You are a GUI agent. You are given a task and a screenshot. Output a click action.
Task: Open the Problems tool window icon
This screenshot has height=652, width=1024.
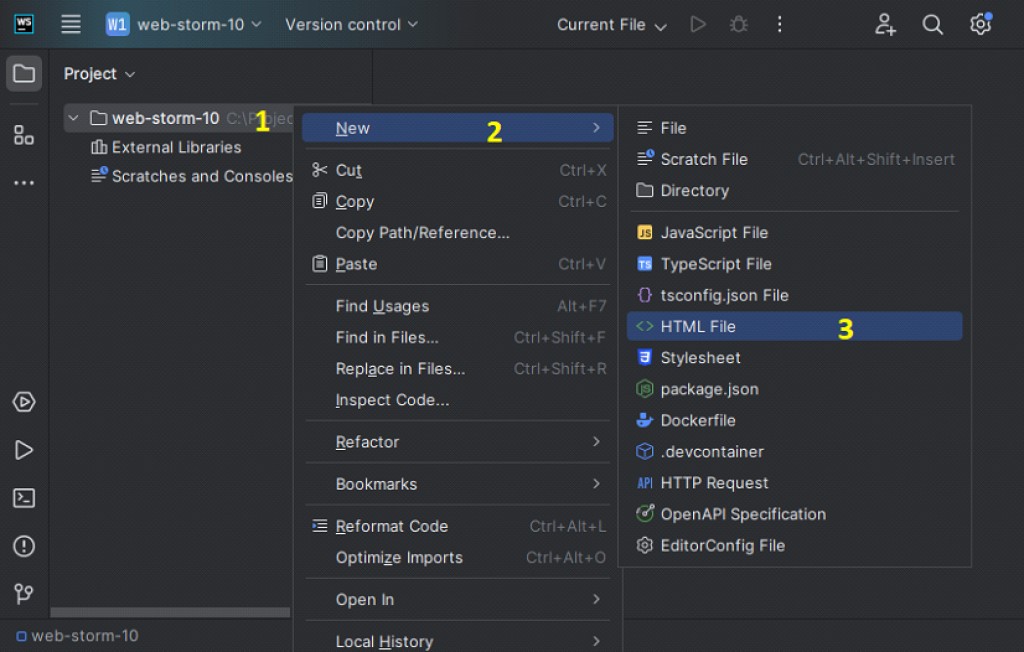coord(24,546)
